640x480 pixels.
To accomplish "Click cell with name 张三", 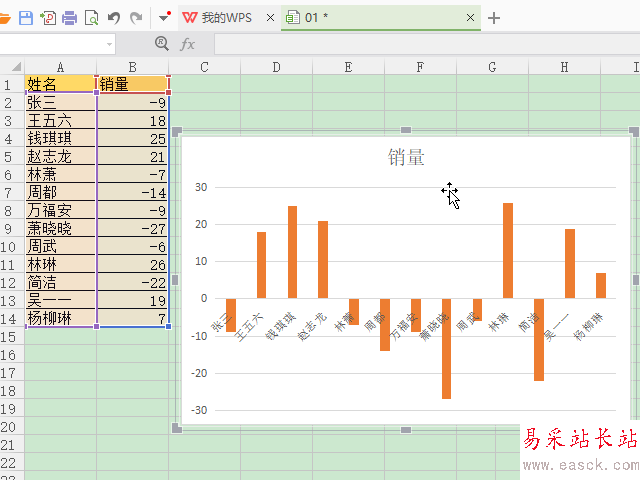I will 60,102.
